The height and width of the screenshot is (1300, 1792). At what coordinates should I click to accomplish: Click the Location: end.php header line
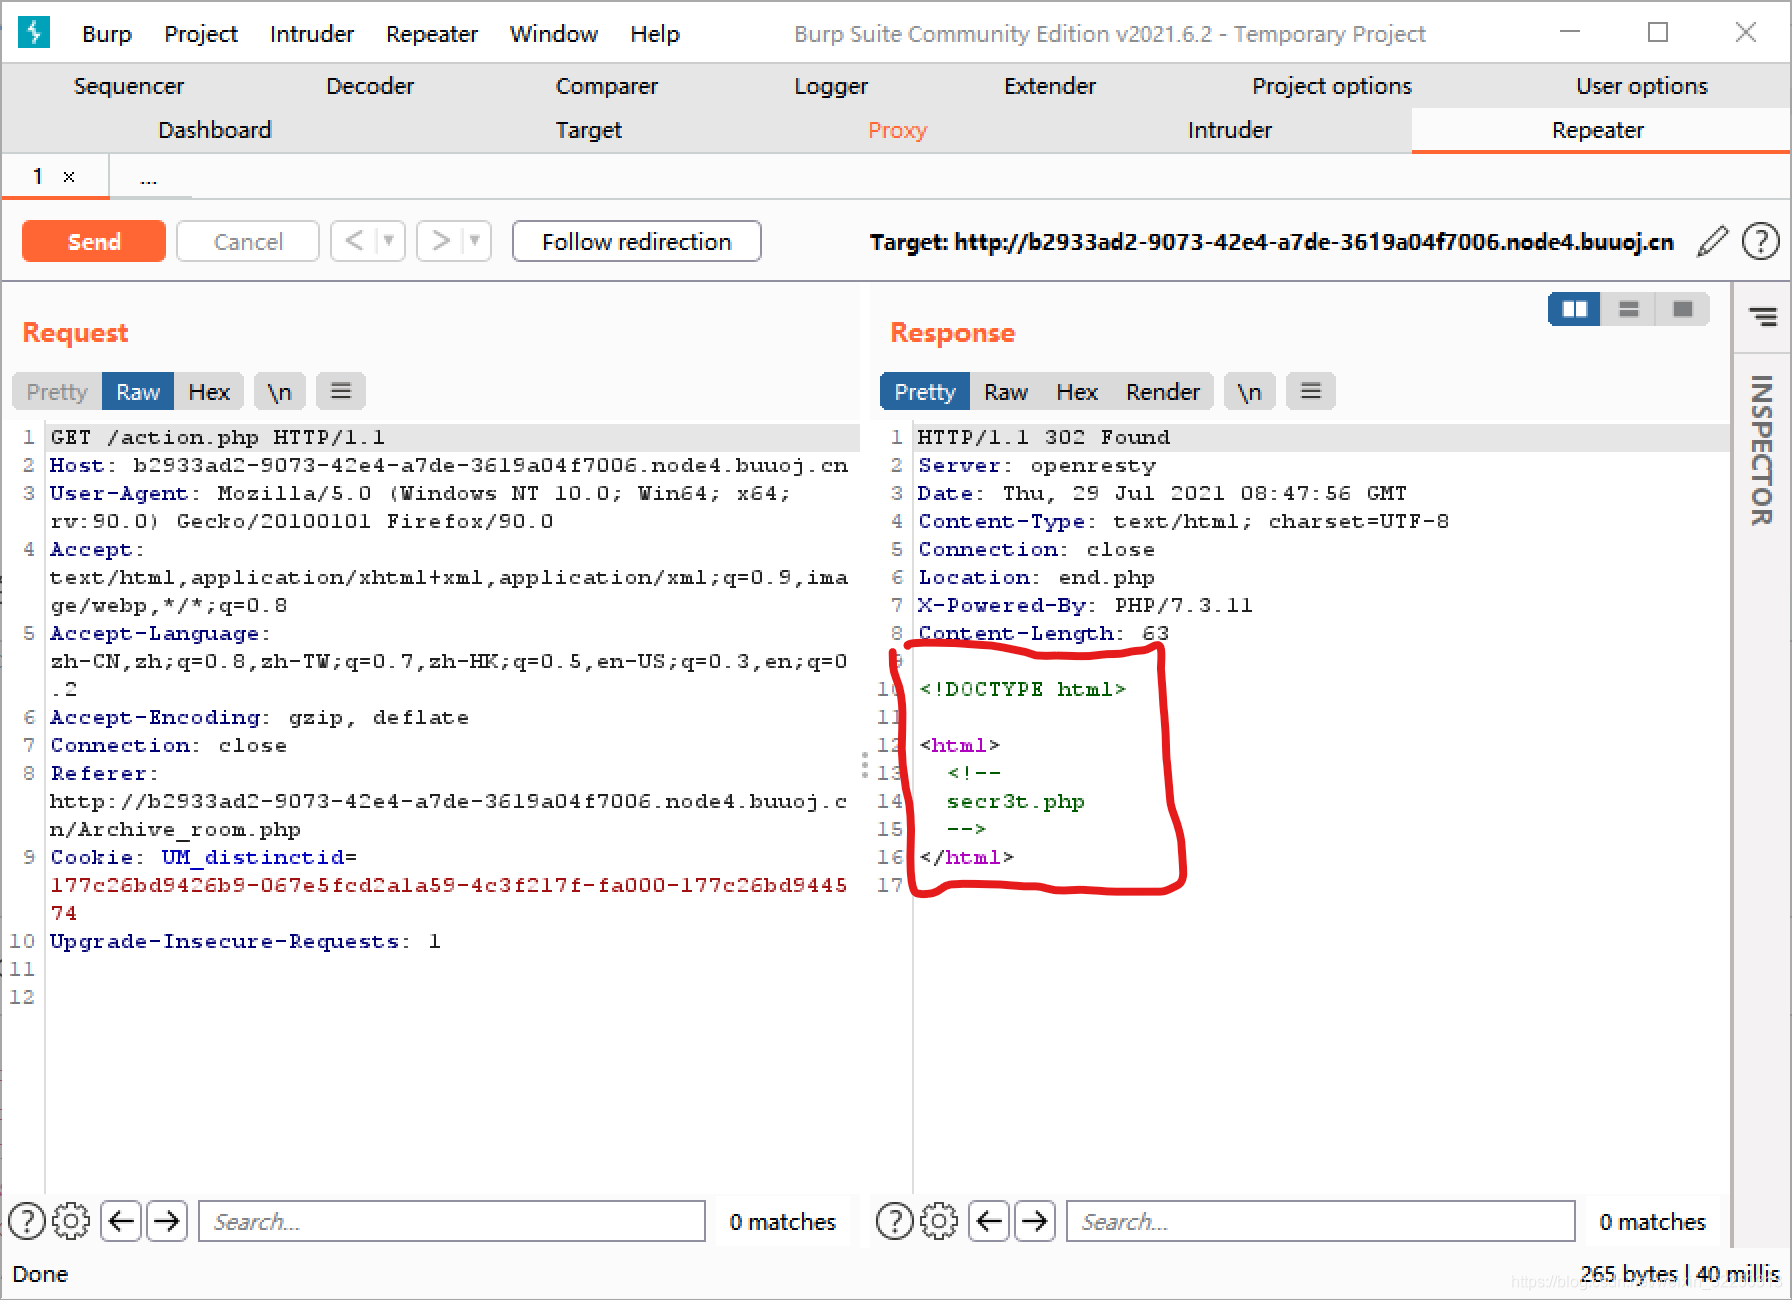coord(1037,577)
